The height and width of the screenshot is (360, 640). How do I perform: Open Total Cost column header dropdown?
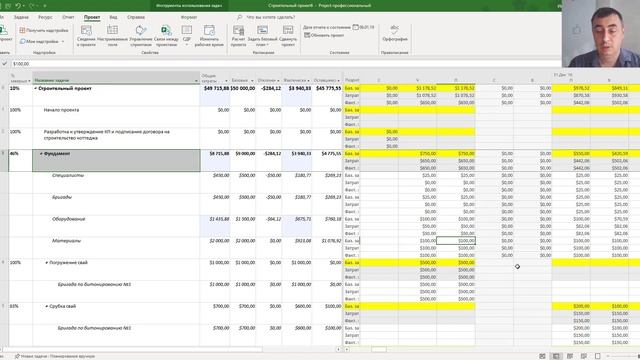227,81
